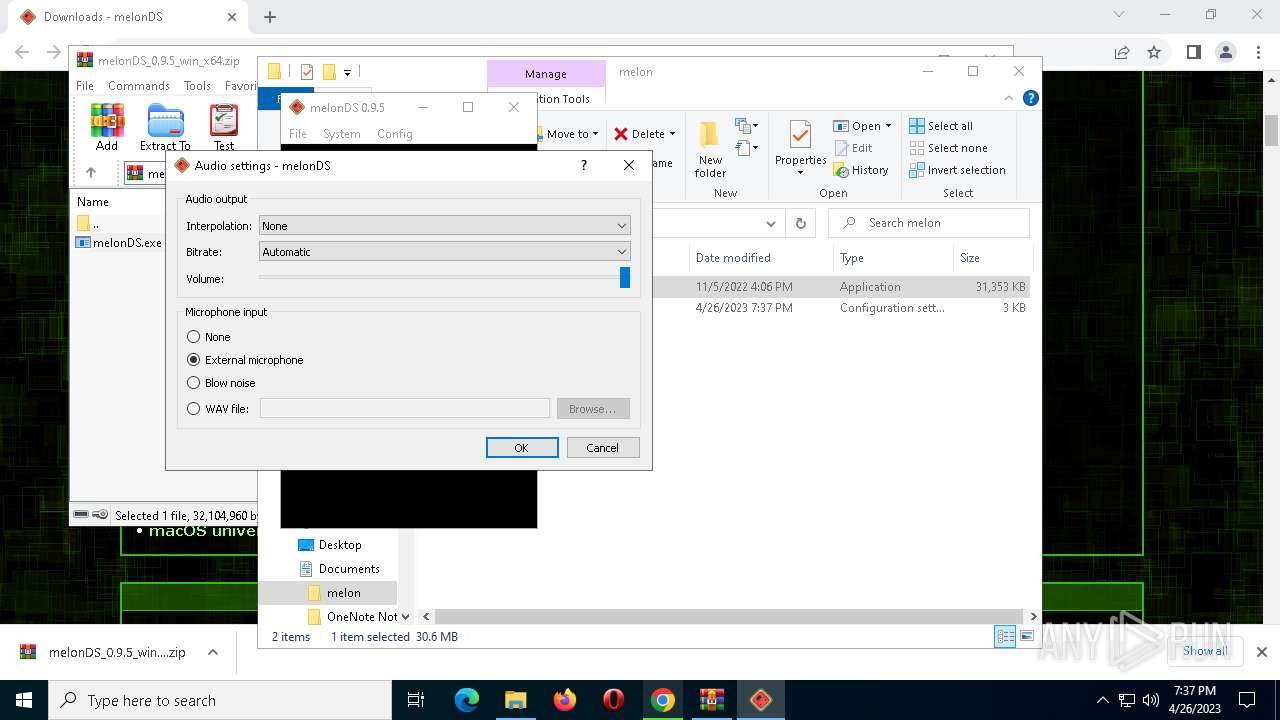1280x720 pixels.
Task: Click the WinRAR Add archive icon
Action: [x=107, y=120]
